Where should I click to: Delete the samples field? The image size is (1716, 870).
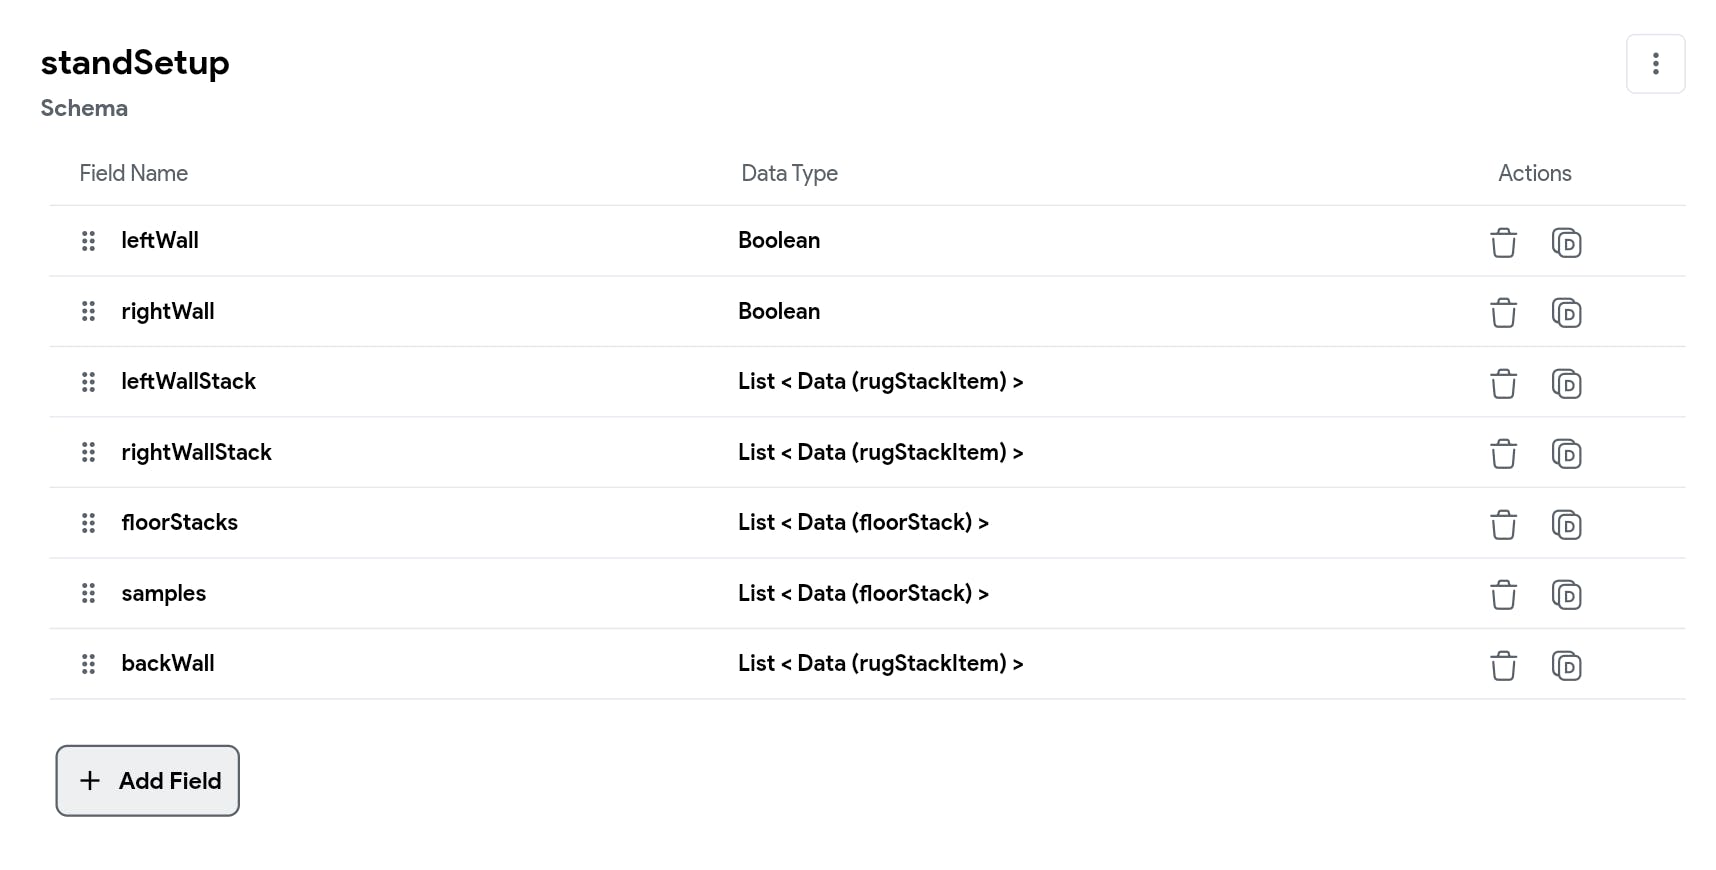coord(1503,595)
